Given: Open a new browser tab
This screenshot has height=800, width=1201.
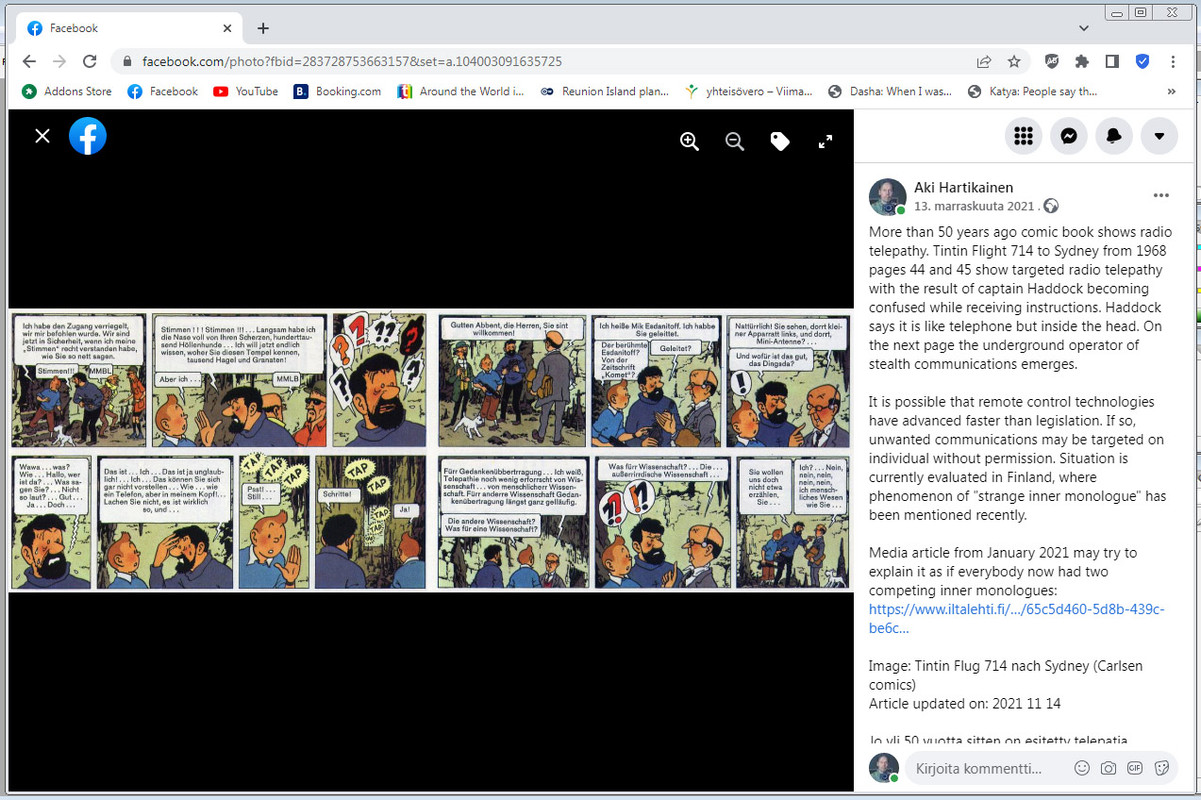Looking at the screenshot, I should point(263,28).
